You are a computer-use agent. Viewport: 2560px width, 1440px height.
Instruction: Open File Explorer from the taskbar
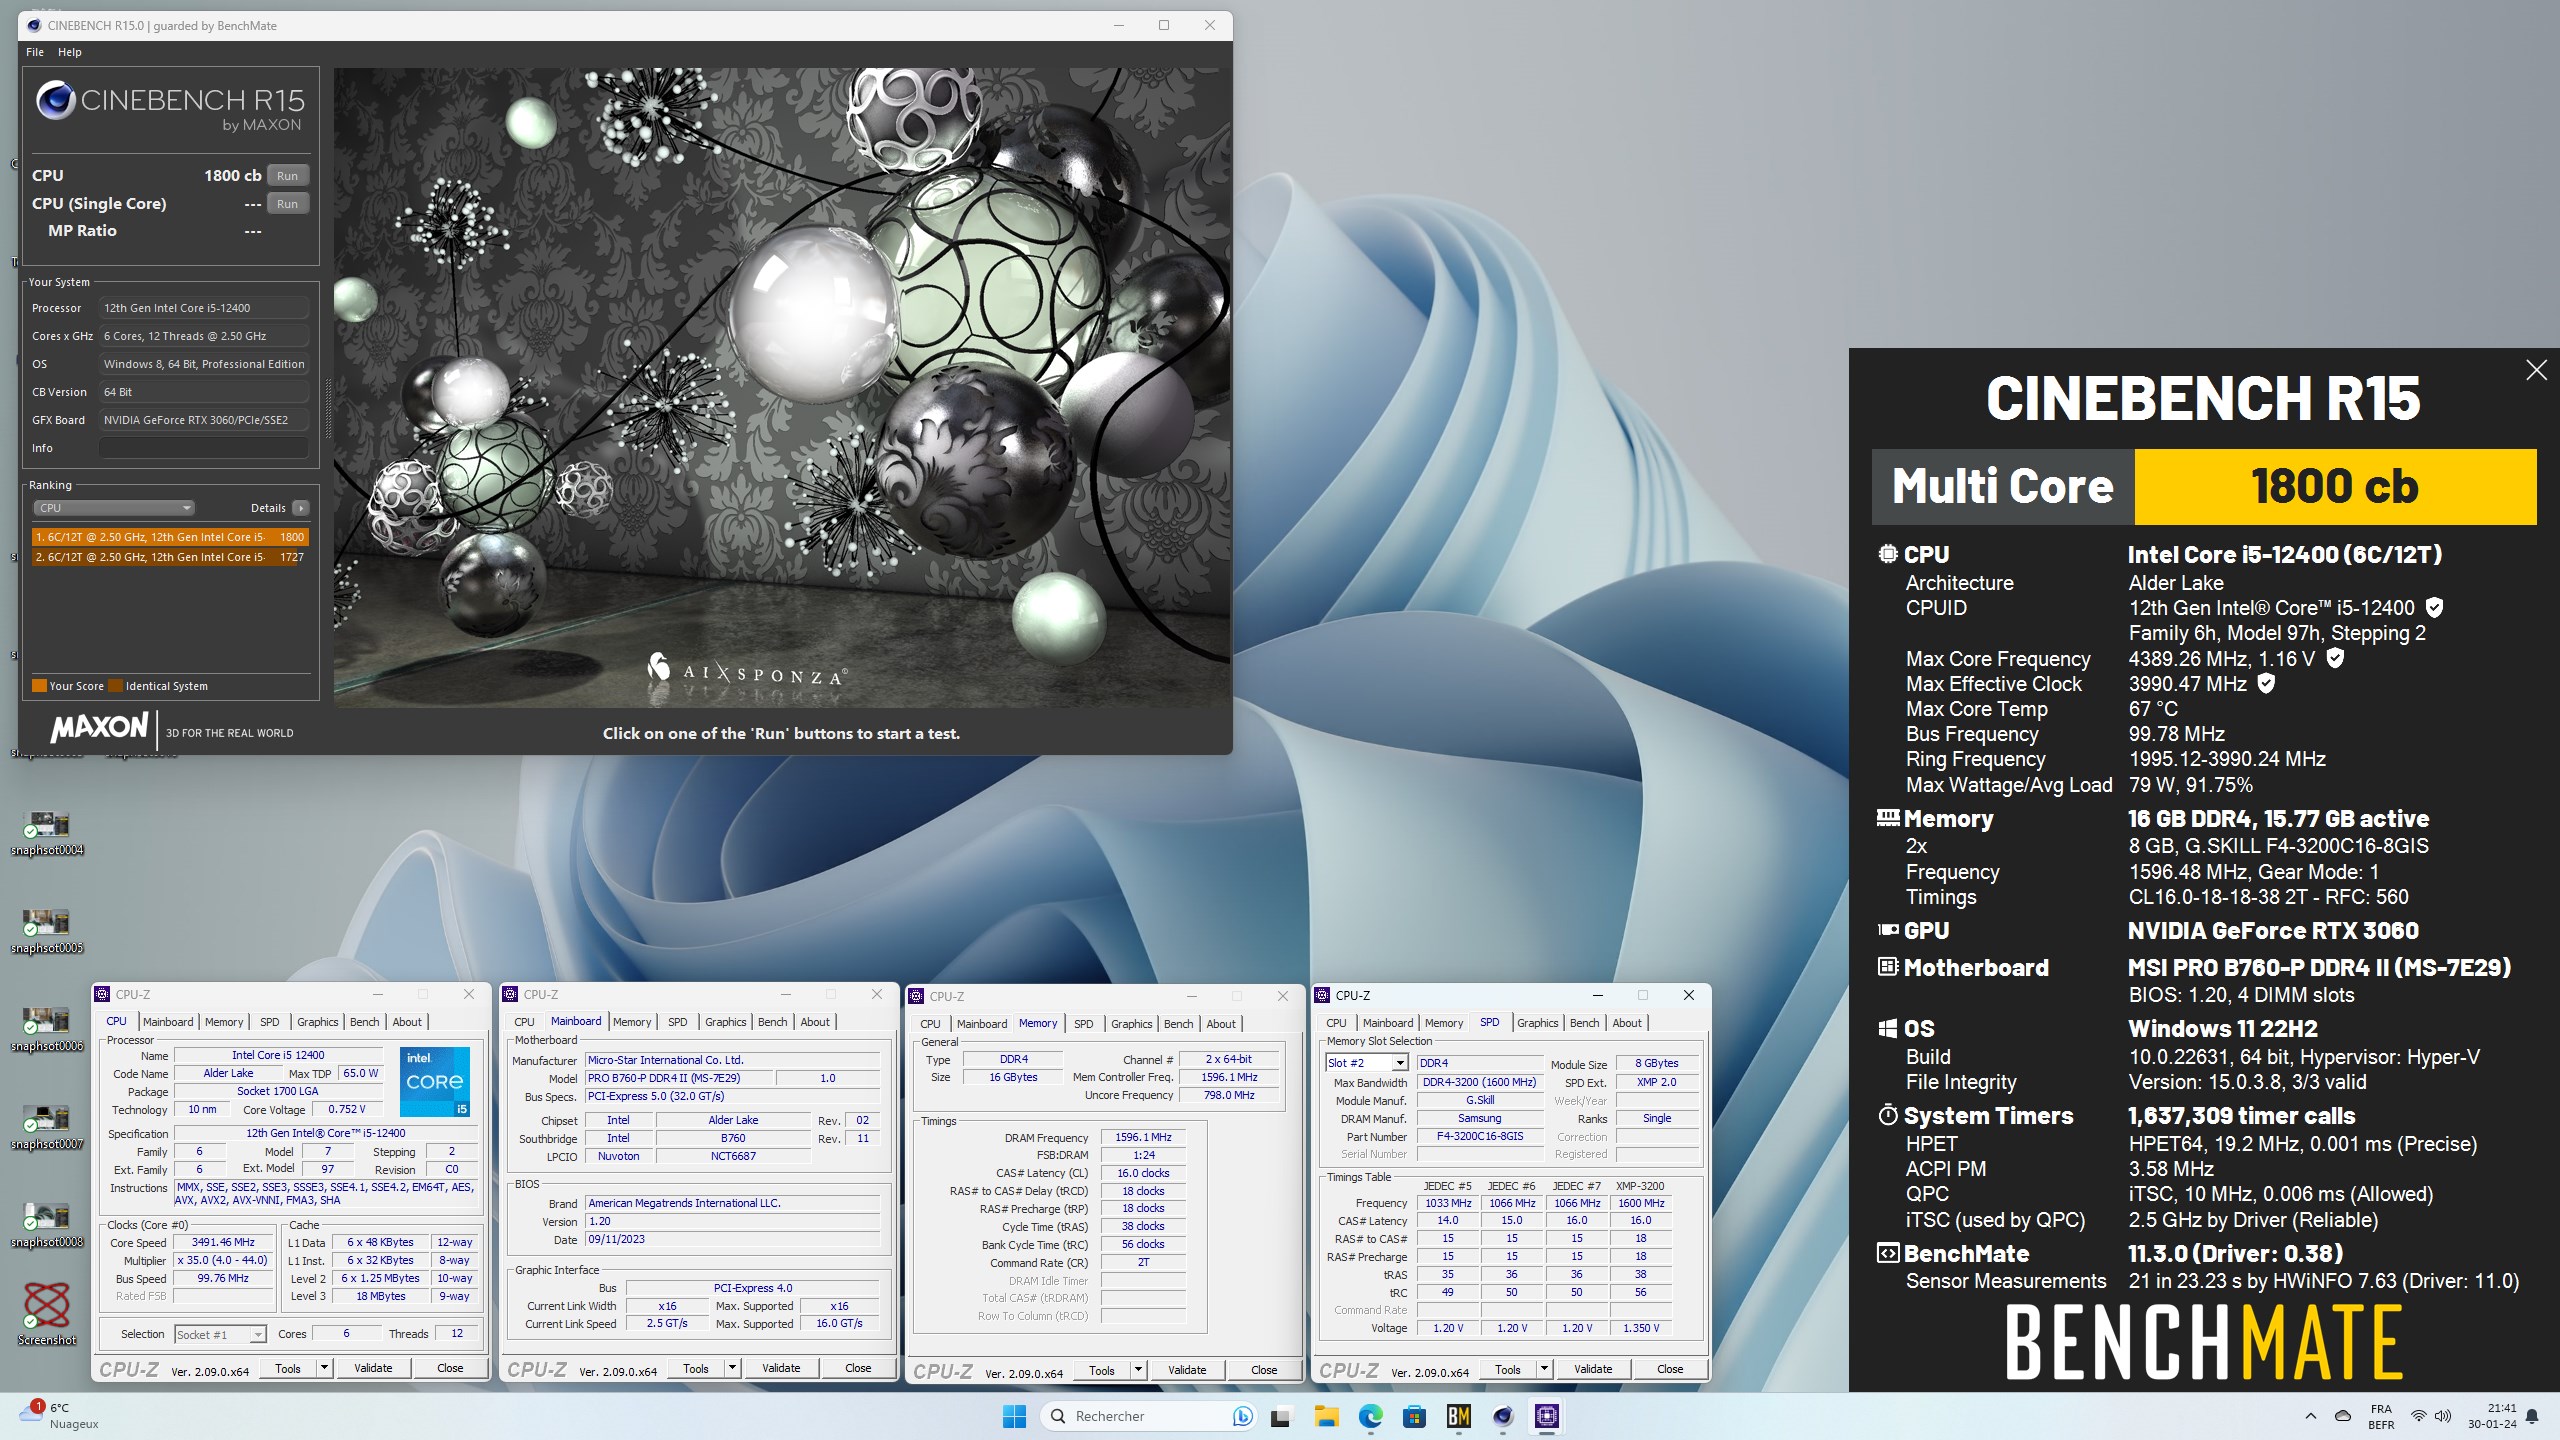click(x=1326, y=1416)
